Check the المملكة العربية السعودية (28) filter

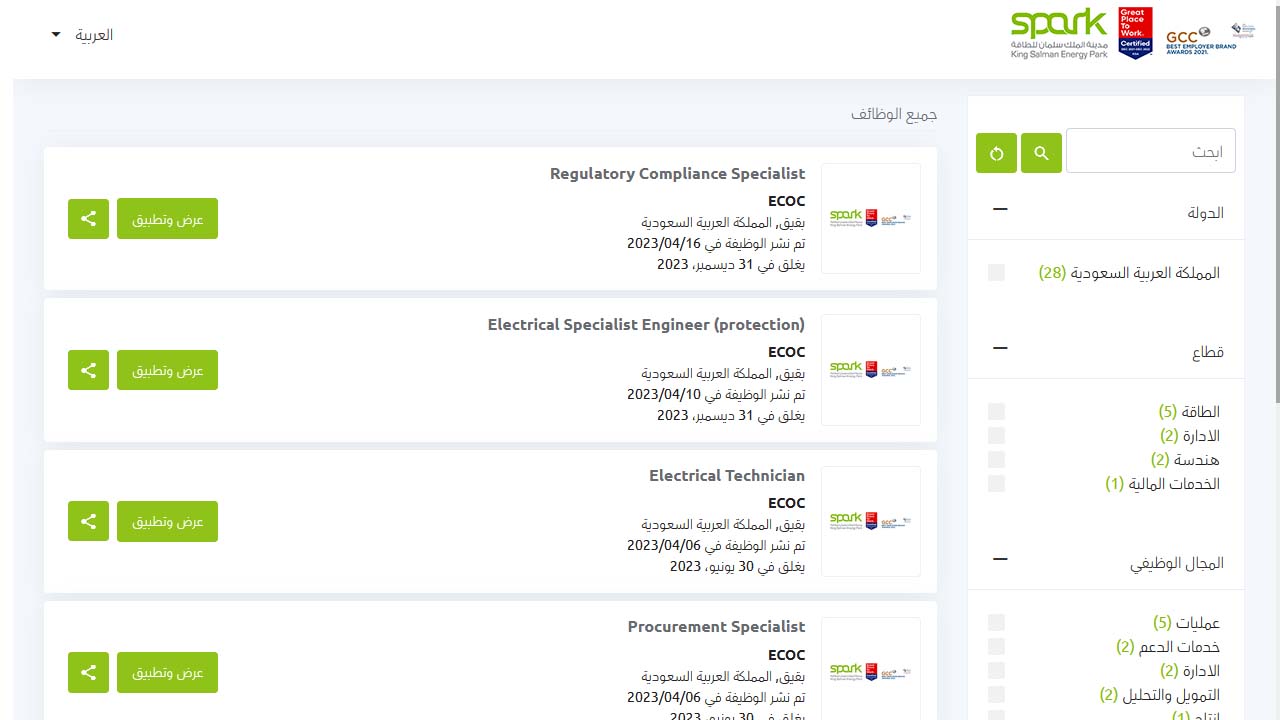coord(996,272)
